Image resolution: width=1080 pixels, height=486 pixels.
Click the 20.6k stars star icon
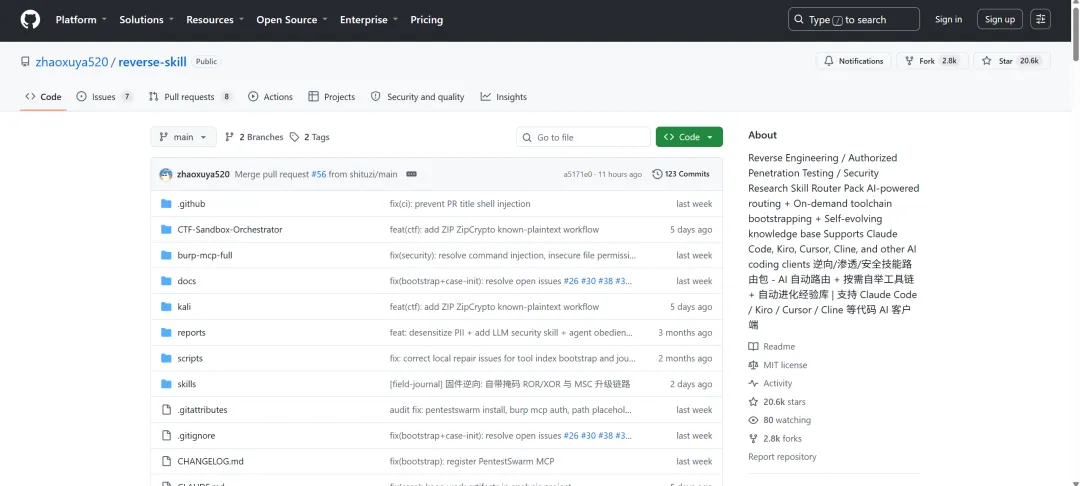pos(754,401)
